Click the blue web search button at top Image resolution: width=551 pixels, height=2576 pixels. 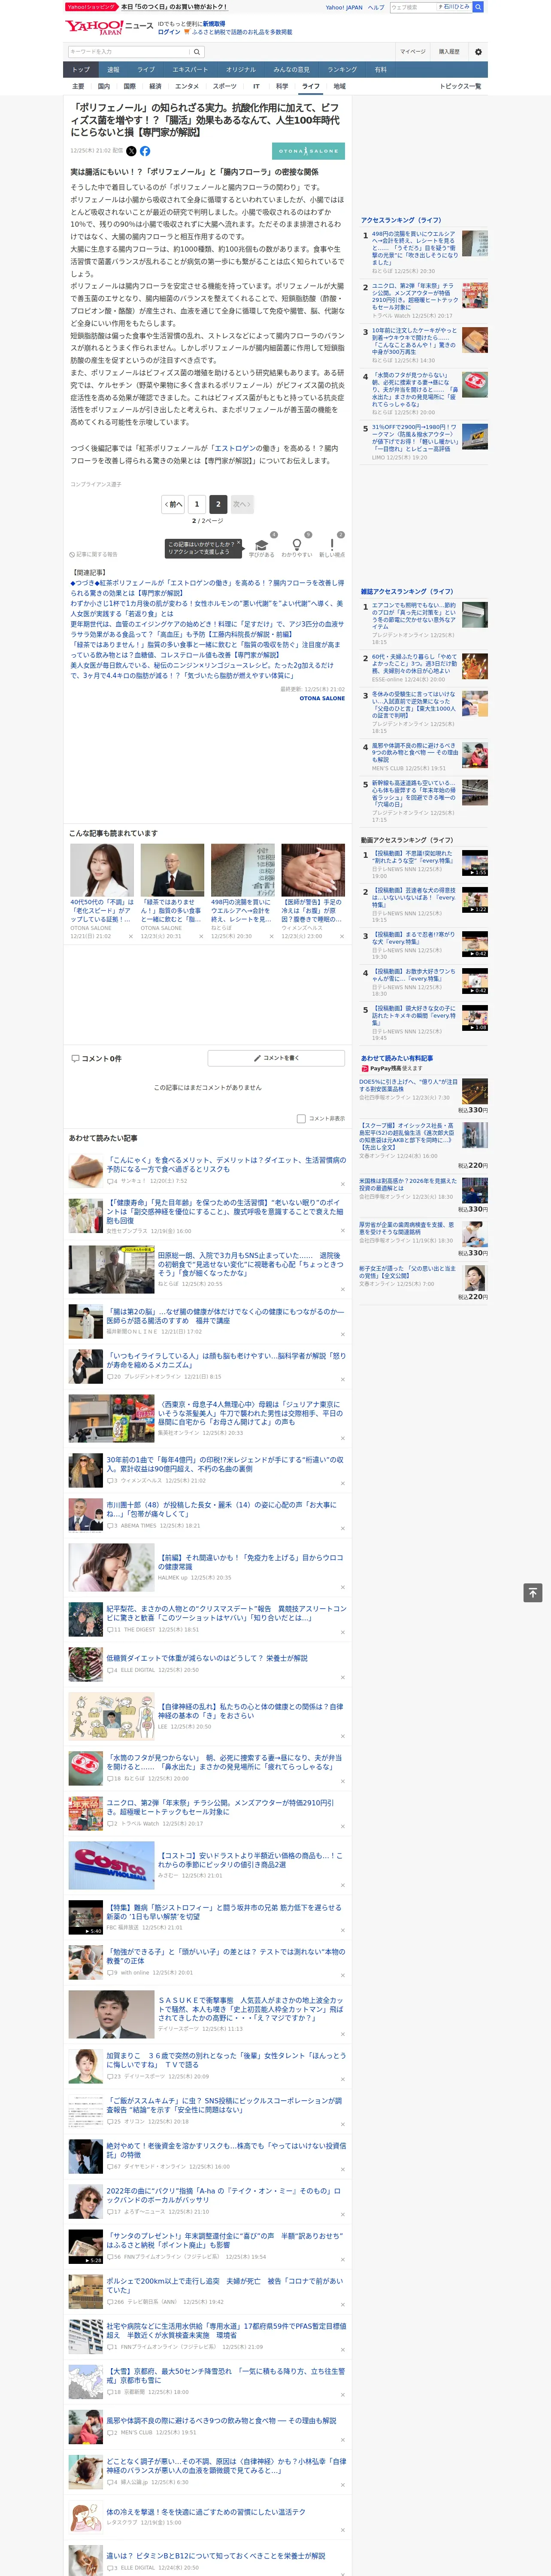click(x=478, y=7)
